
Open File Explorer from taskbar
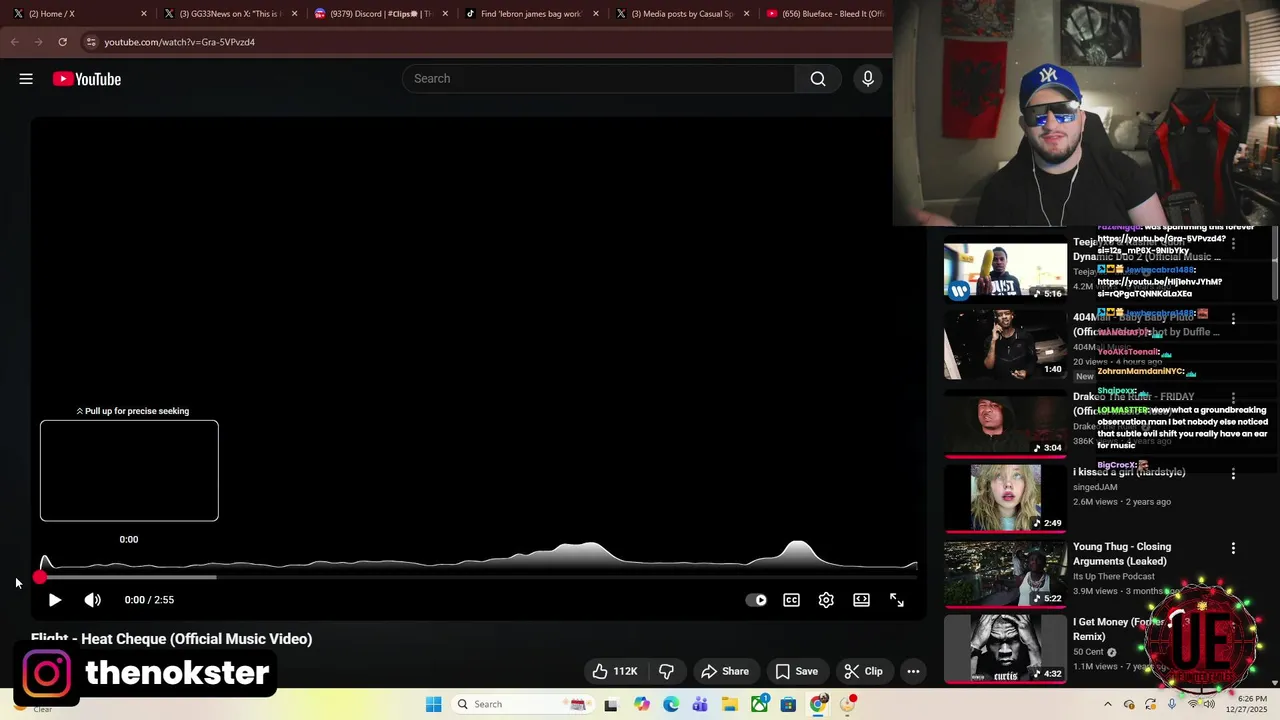pyautogui.click(x=730, y=704)
